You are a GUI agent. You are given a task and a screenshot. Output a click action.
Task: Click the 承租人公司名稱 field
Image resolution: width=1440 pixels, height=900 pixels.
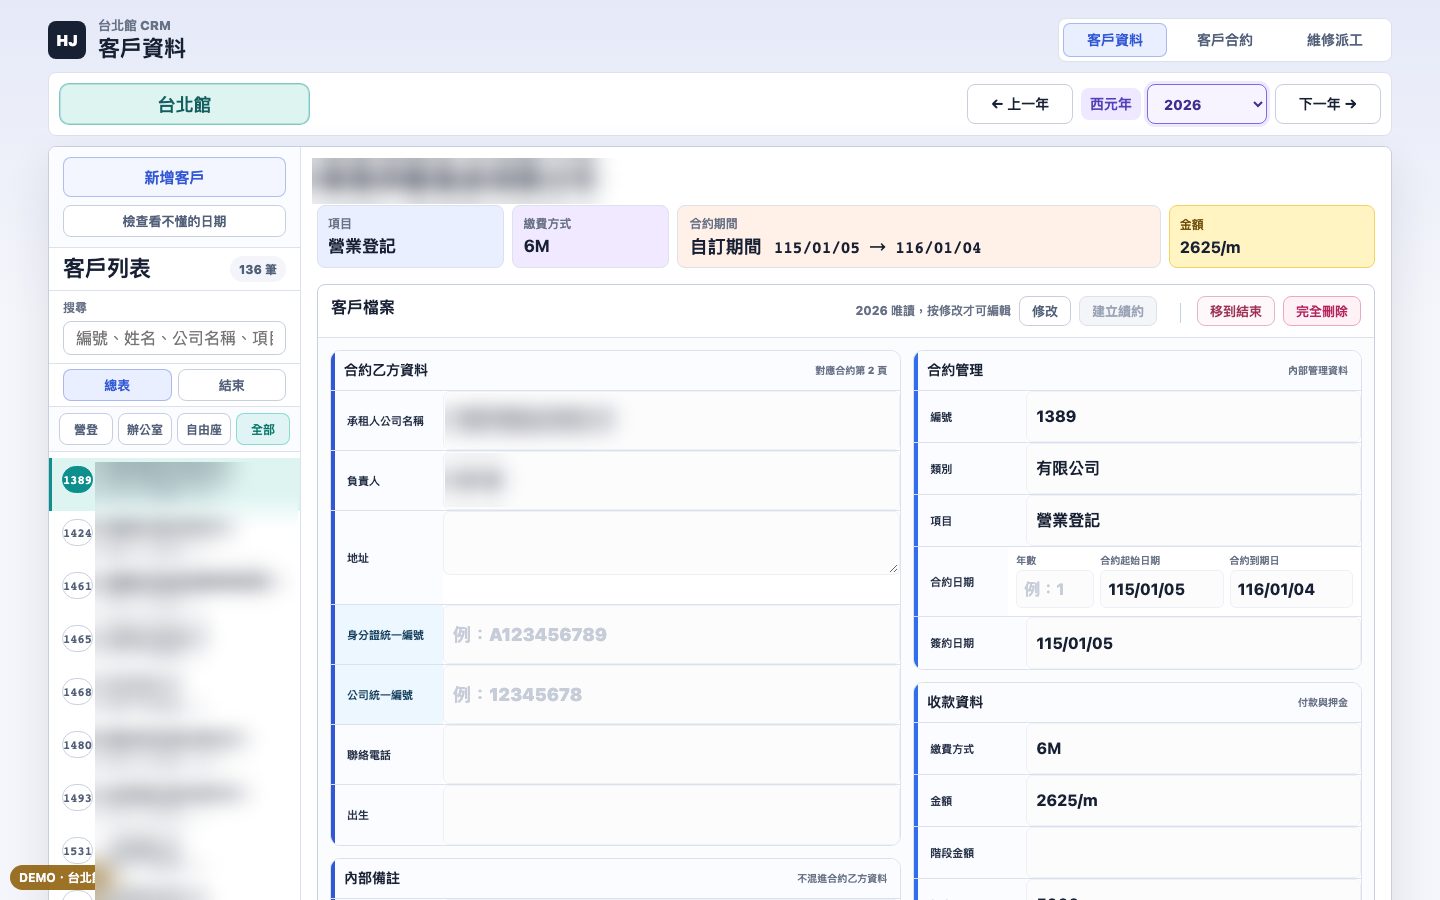[671, 420]
